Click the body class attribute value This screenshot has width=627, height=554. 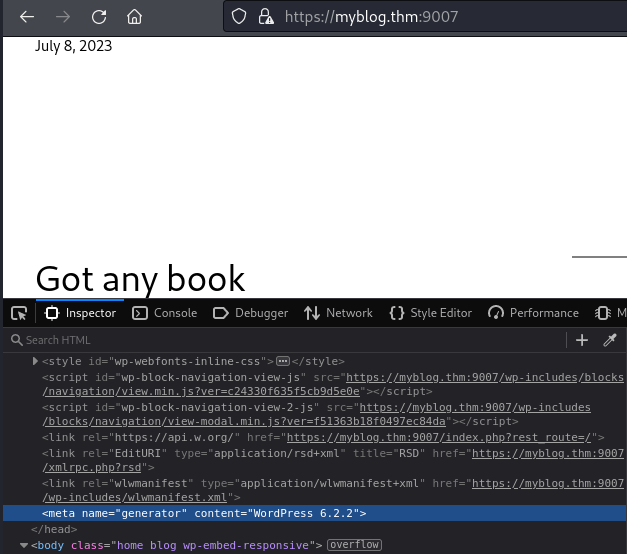pyautogui.click(x=212, y=545)
